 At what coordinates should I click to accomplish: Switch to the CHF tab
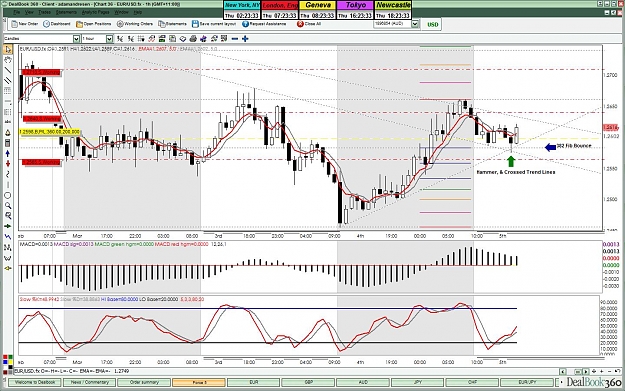(x=472, y=382)
